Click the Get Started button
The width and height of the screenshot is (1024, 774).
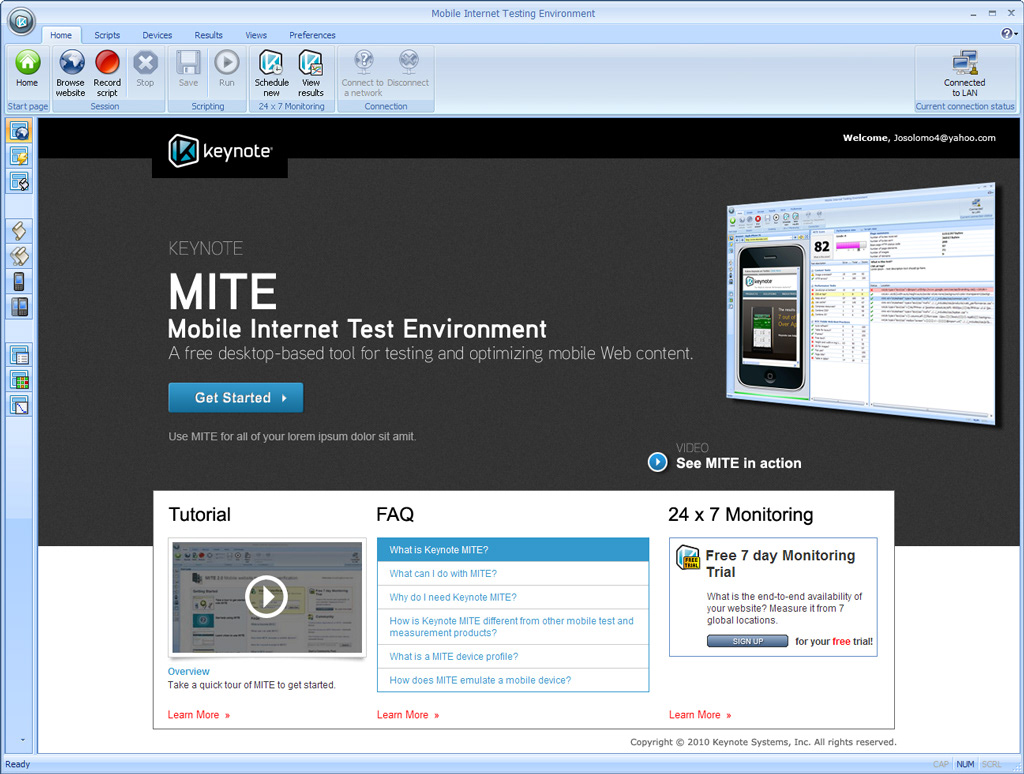pyautogui.click(x=236, y=398)
